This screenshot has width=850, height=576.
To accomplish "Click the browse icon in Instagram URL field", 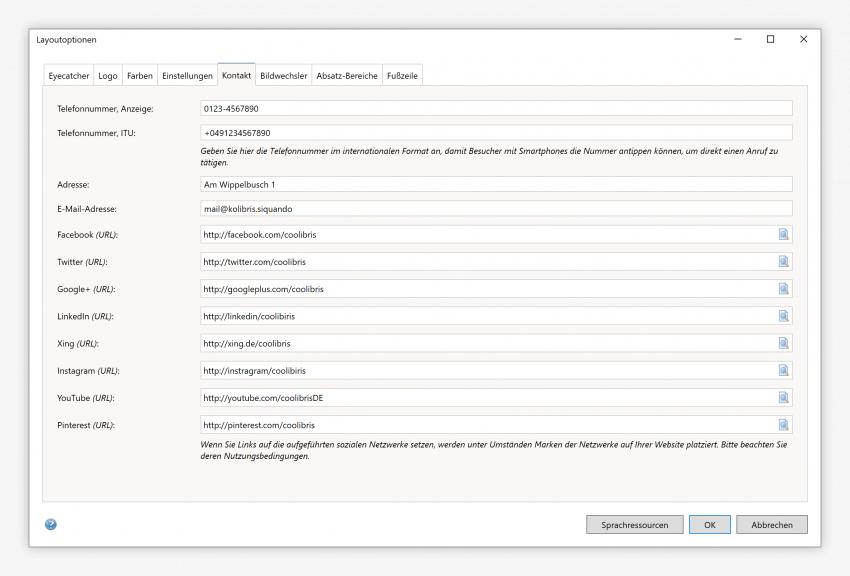I will [x=783, y=370].
